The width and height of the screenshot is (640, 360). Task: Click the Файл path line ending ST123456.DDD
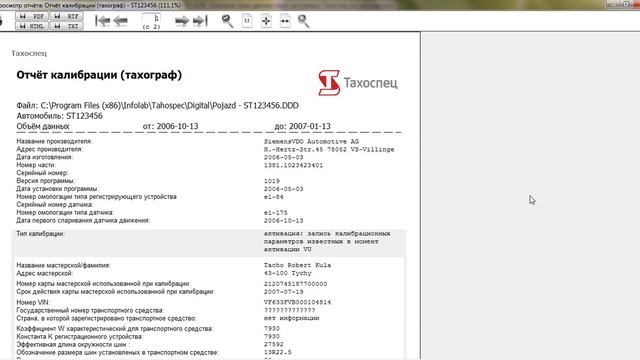[x=158, y=105]
